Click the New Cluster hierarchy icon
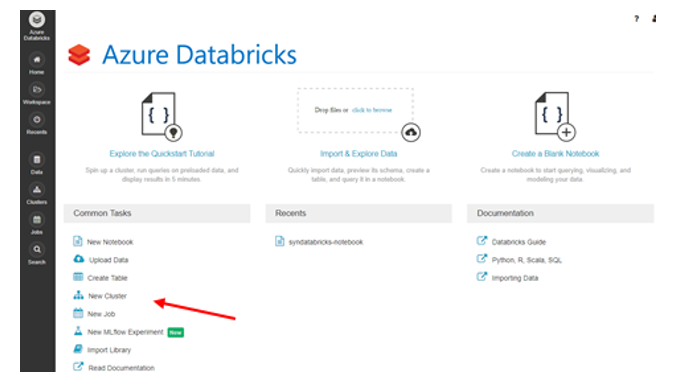 79,295
